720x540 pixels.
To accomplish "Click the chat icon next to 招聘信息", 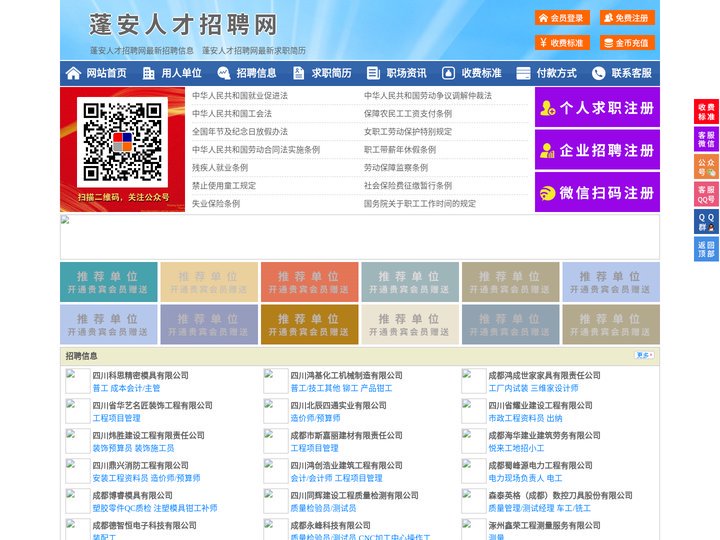I will click(224, 73).
